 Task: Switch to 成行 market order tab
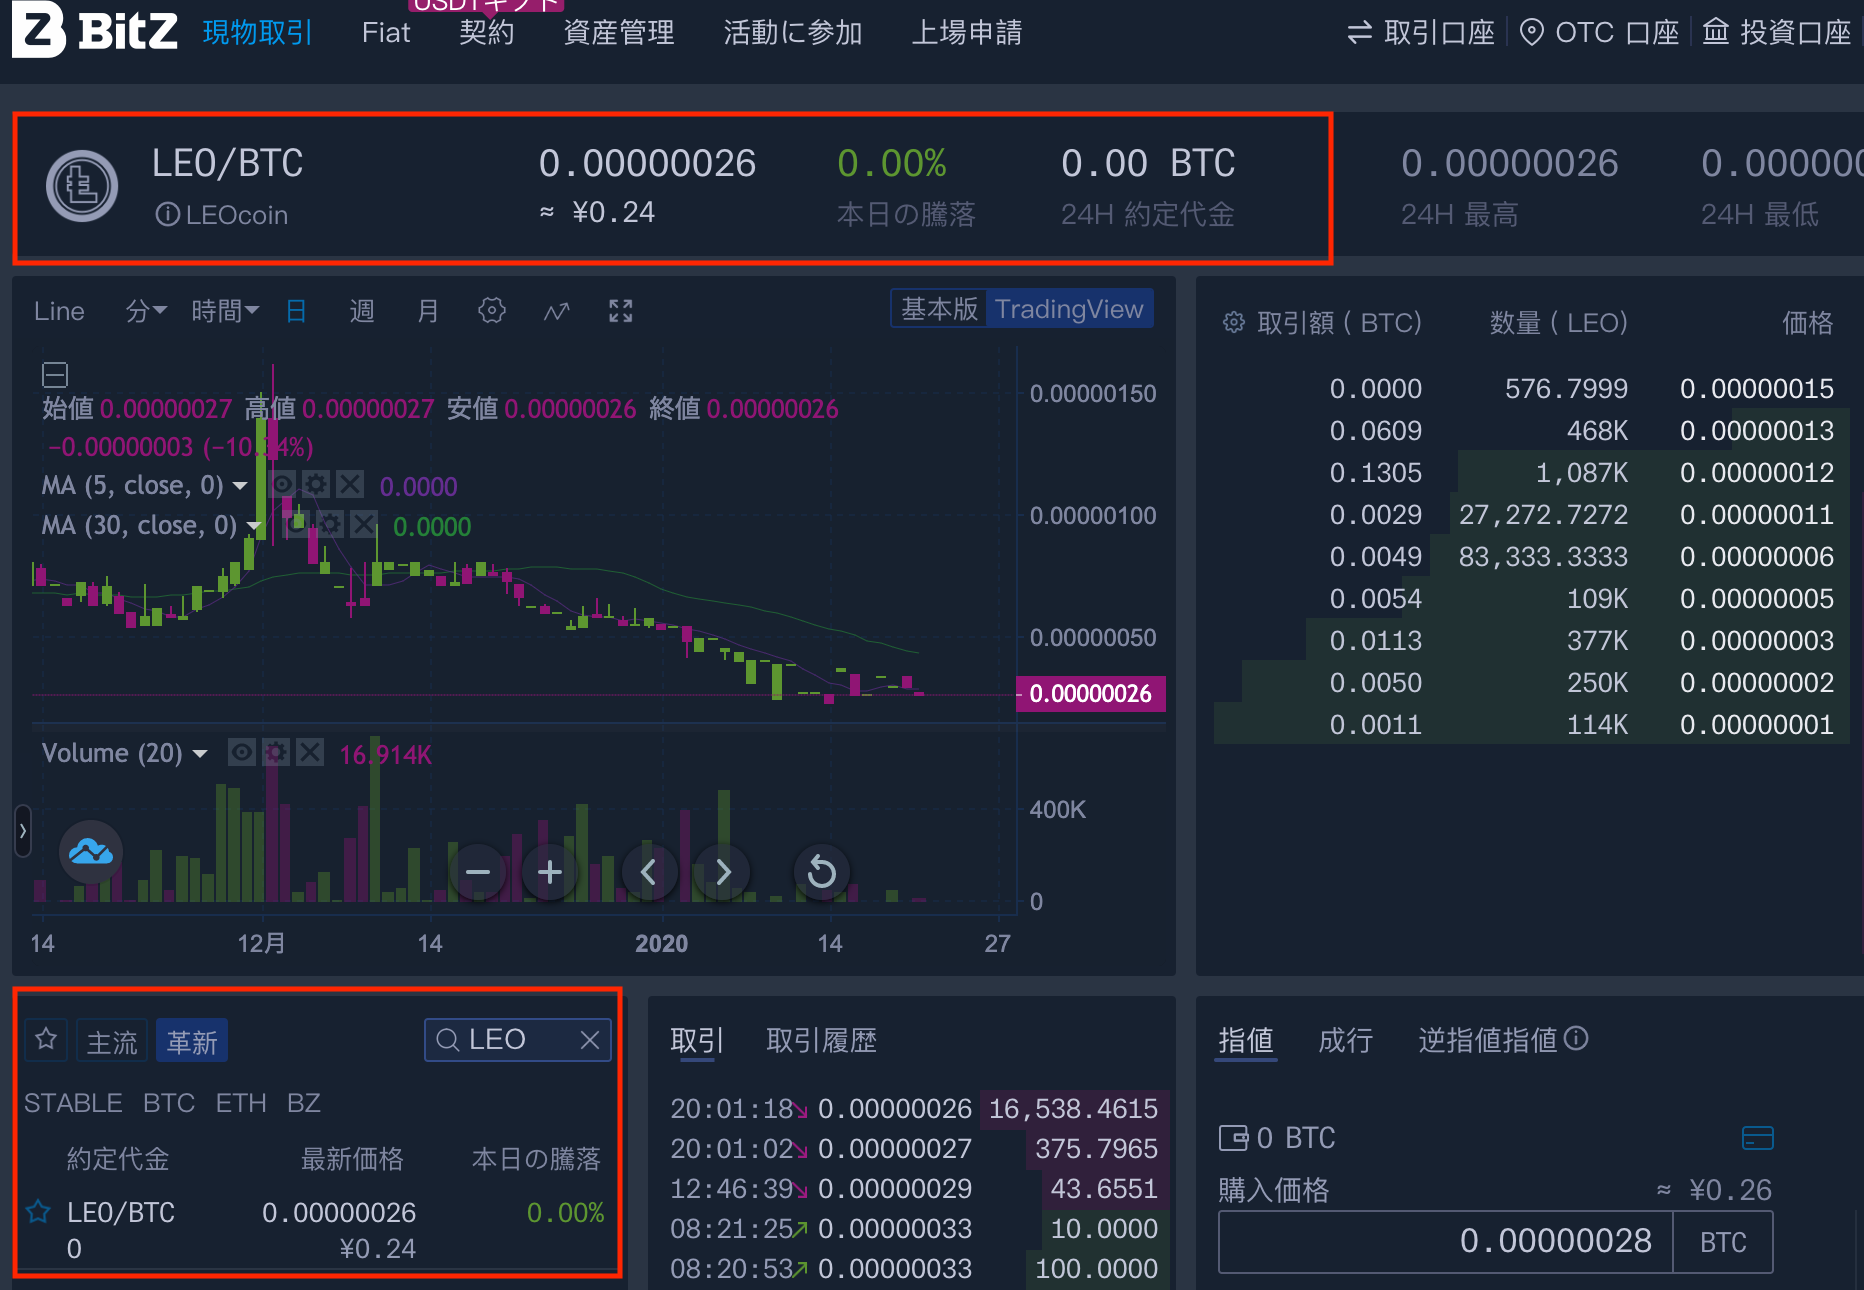coord(1345,1041)
